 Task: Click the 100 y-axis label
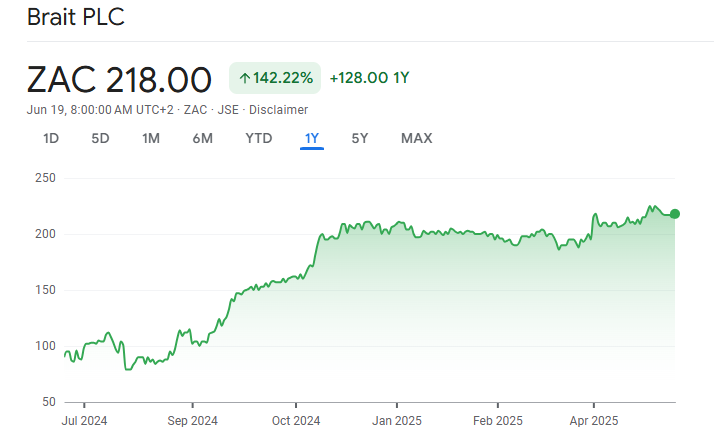point(46,346)
